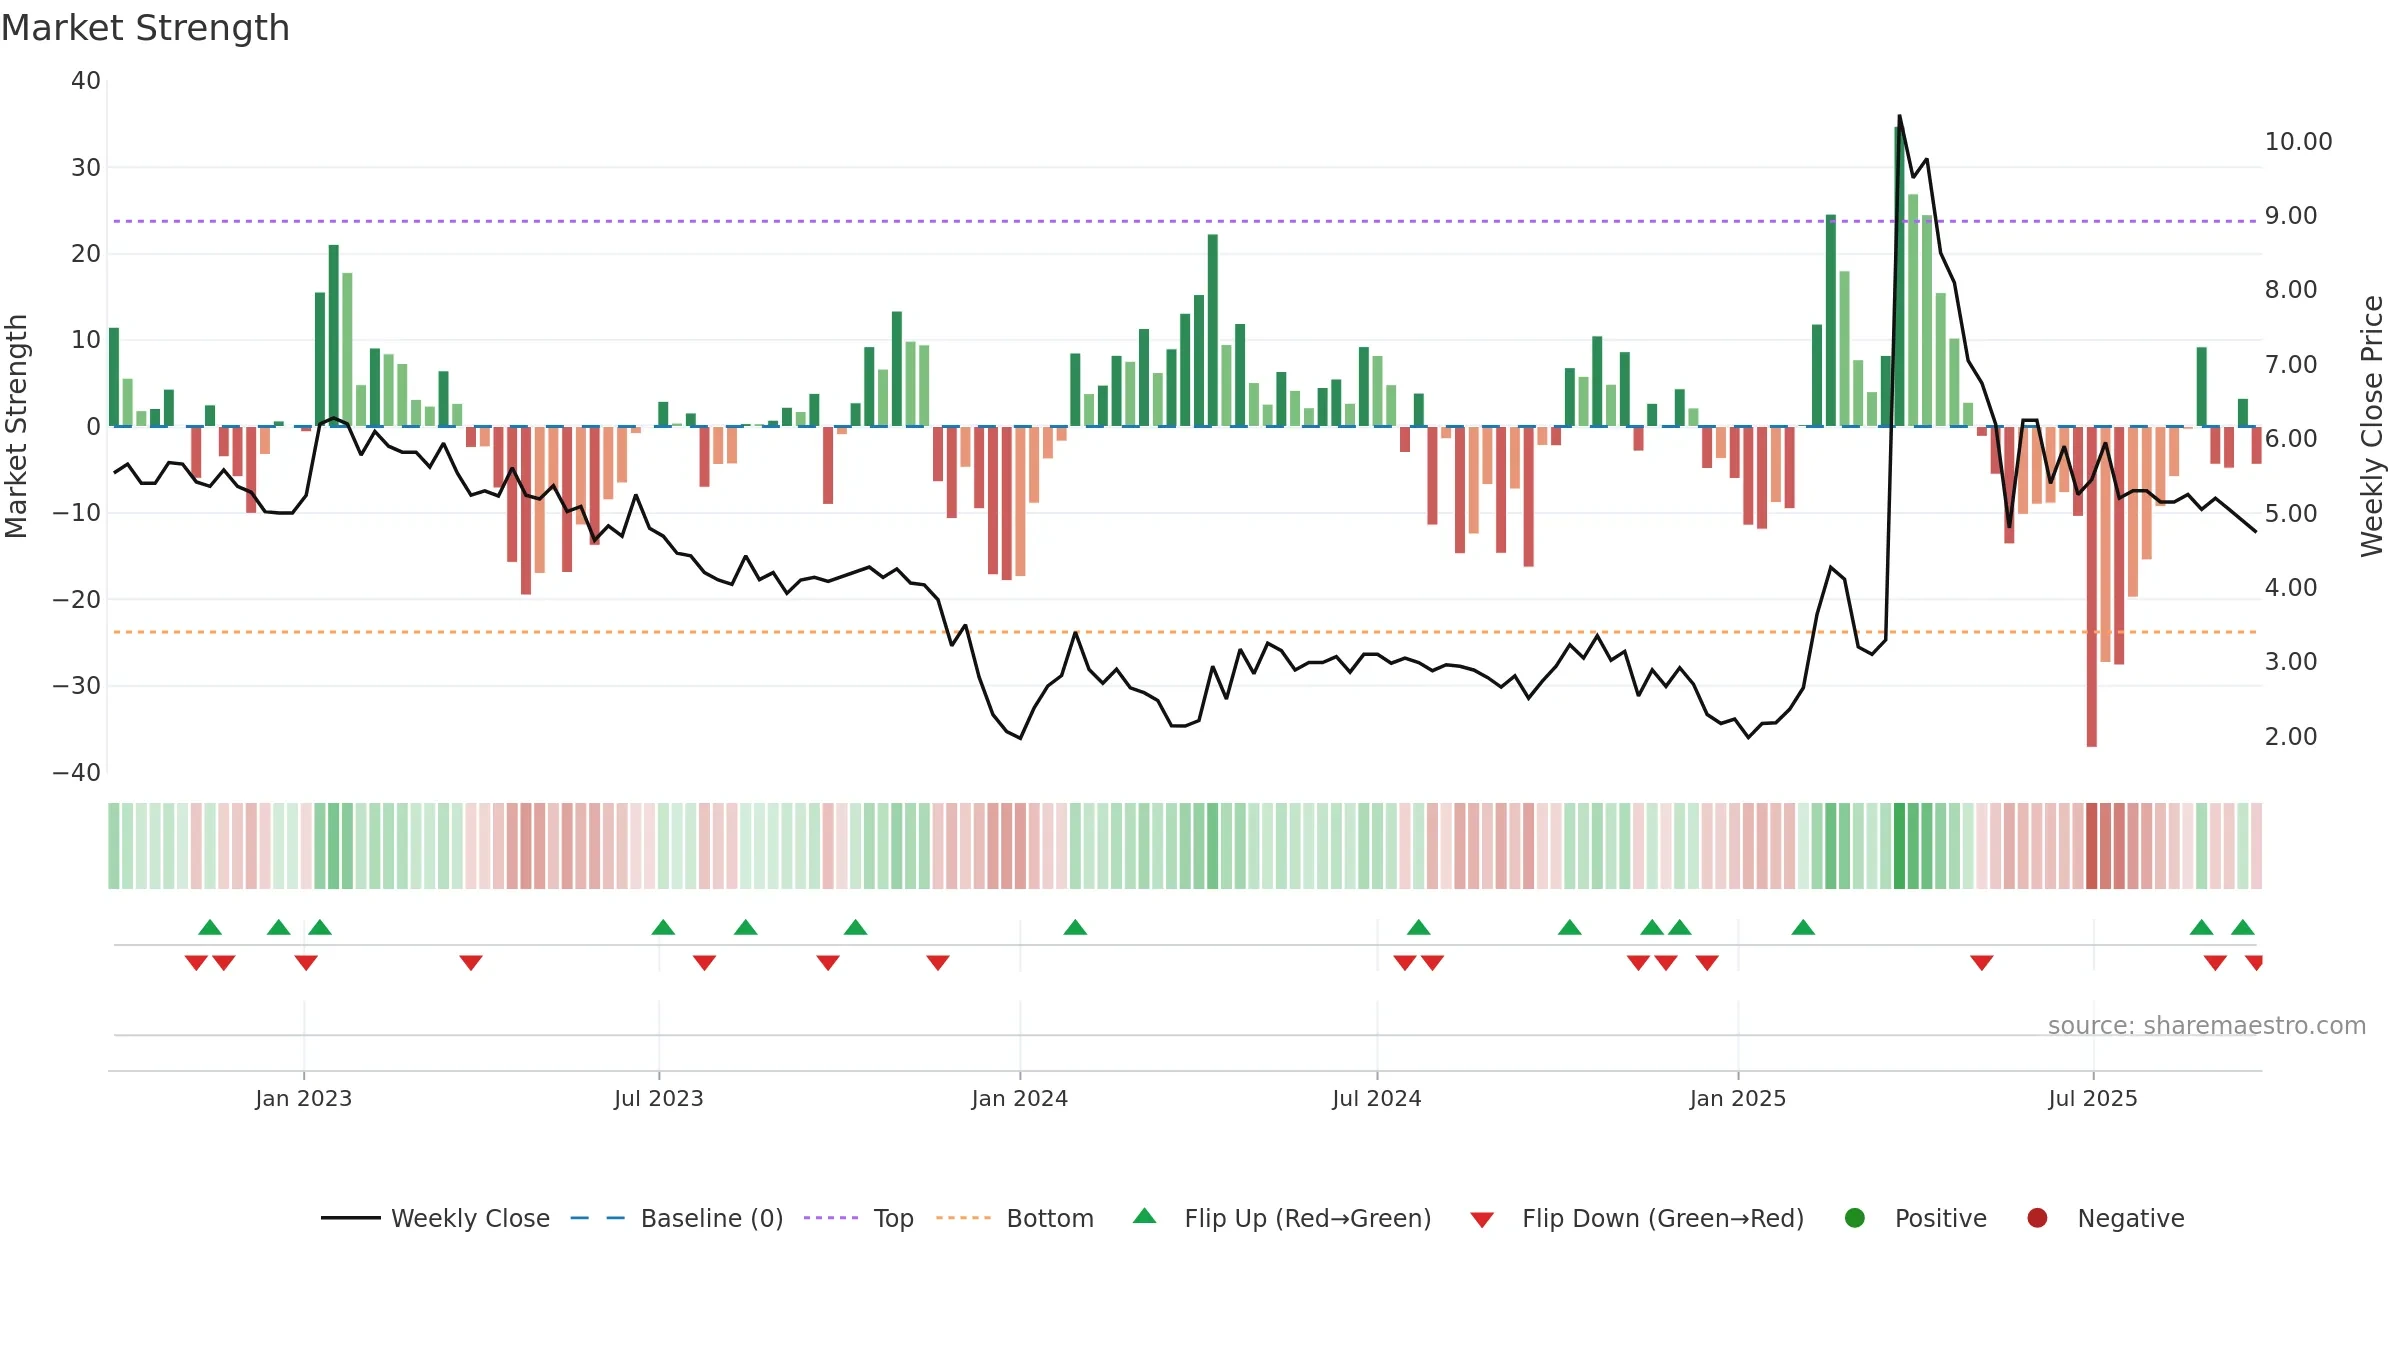Click the tallest green bar near 35

[x=1898, y=277]
